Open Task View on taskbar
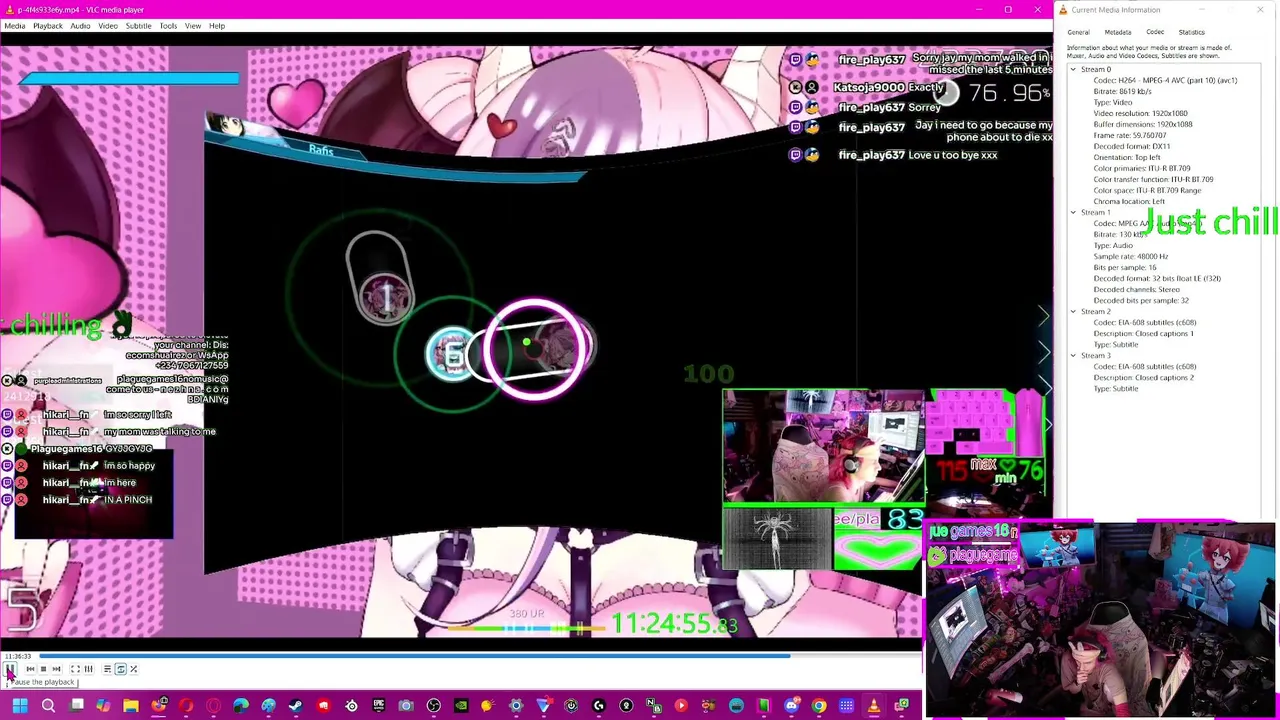Viewport: 1280px width, 720px height. pyautogui.click(x=76, y=706)
